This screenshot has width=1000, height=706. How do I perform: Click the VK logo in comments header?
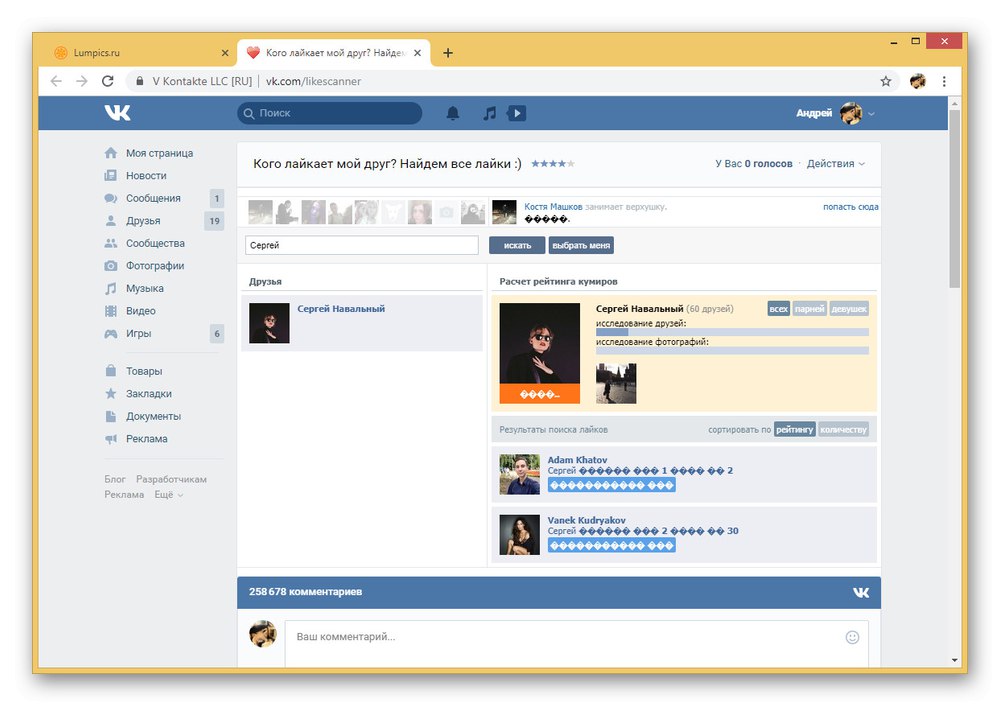(x=861, y=592)
